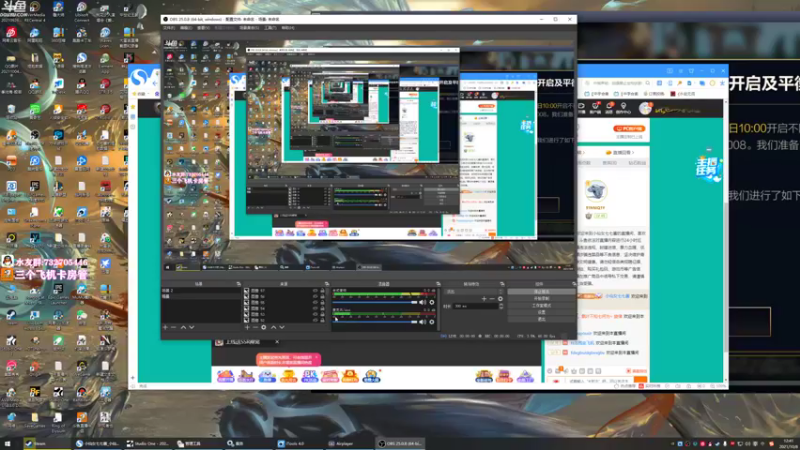Image resolution: width=800 pixels, height=450 pixels.
Task: Adjust the desktop audio volume slider
Action: (375, 302)
